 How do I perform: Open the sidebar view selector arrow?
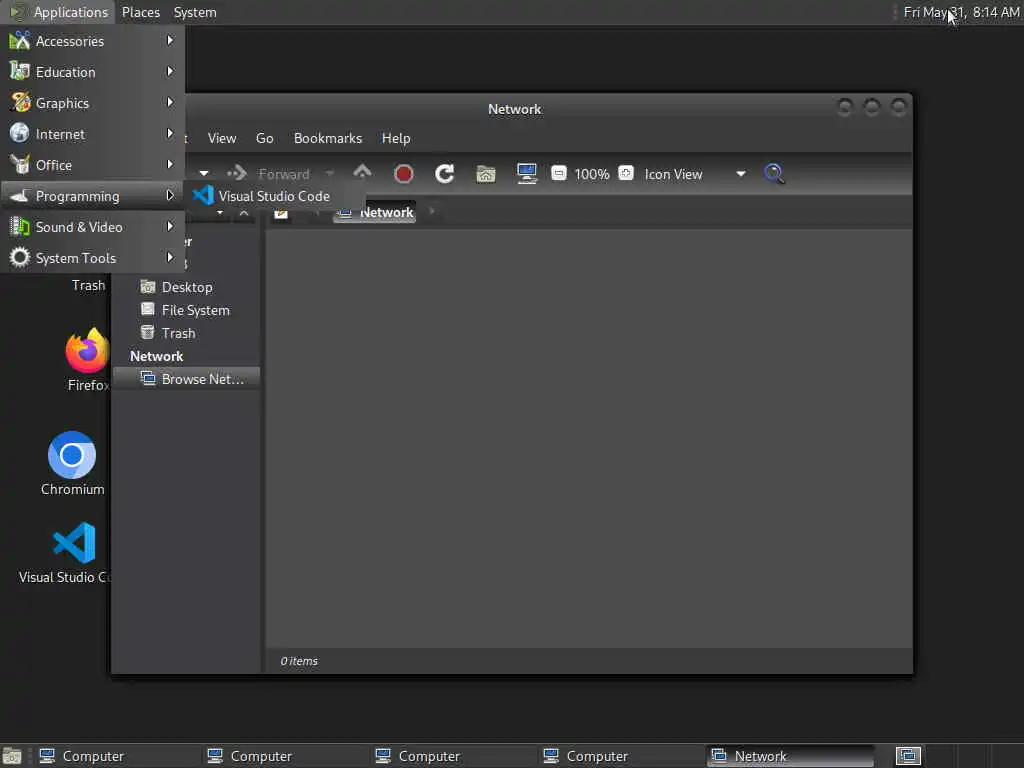point(220,213)
